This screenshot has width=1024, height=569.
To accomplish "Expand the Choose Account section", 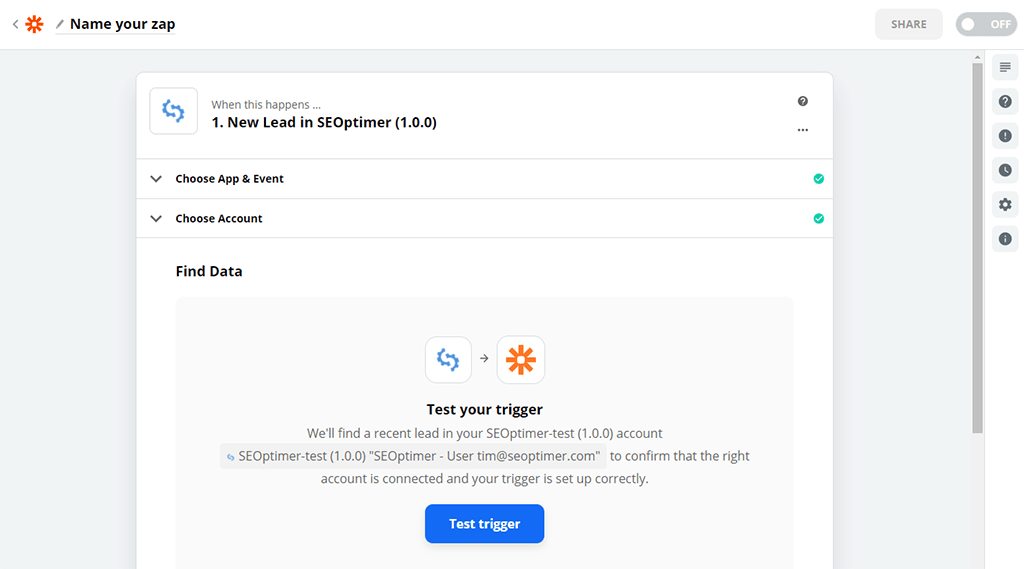I will (219, 218).
